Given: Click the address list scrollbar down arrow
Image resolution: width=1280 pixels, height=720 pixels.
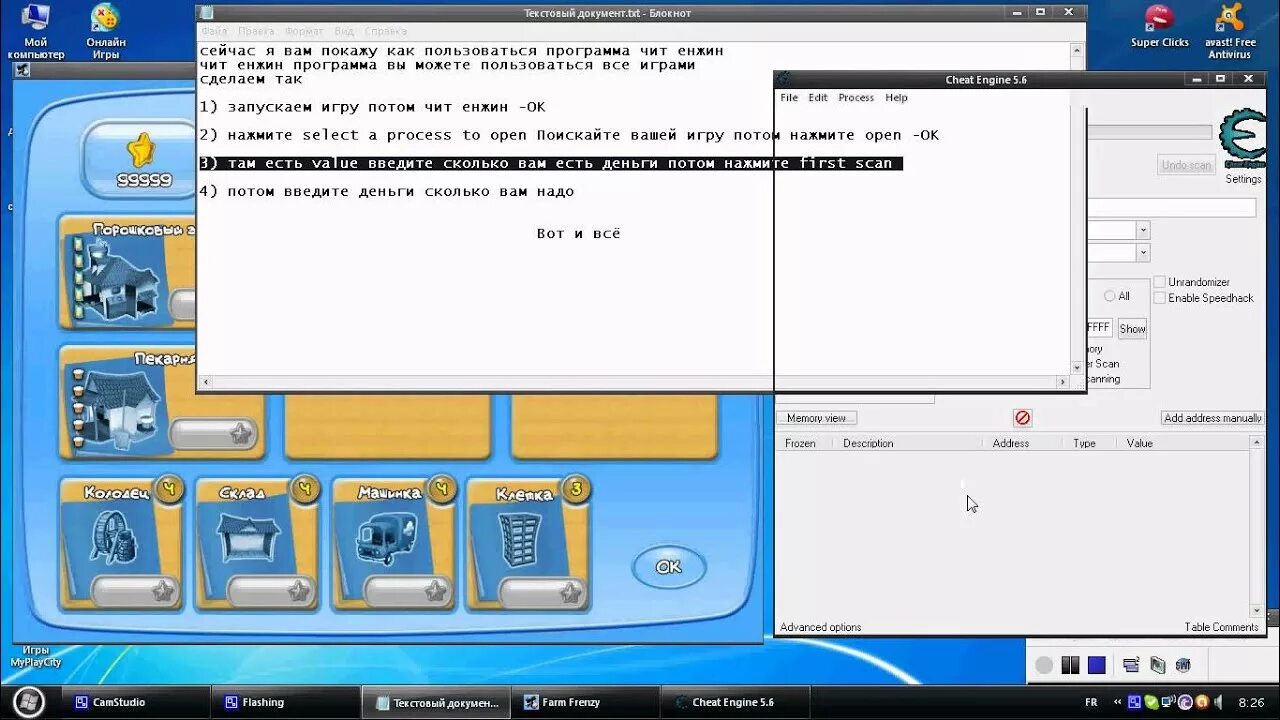Looking at the screenshot, I should pos(1257,610).
